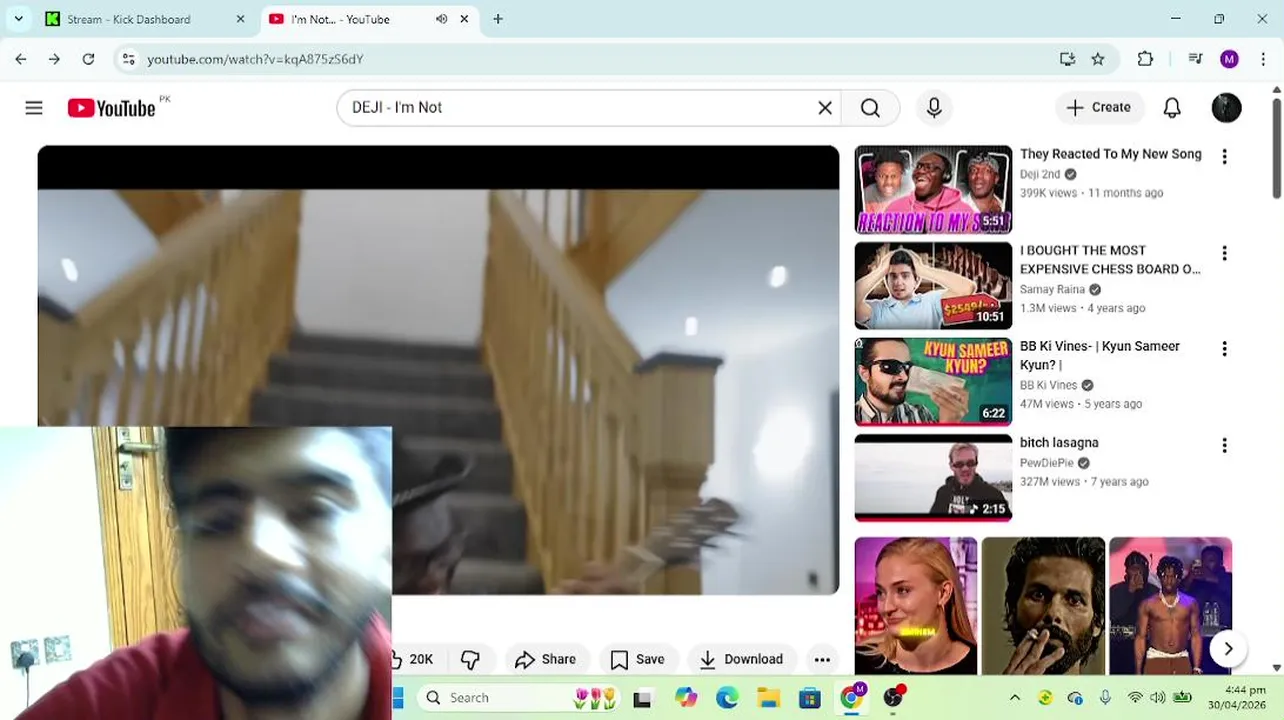The image size is (1284, 720).
Task: Open Kyun Sameer Kyun video thumbnail
Action: pyautogui.click(x=933, y=382)
